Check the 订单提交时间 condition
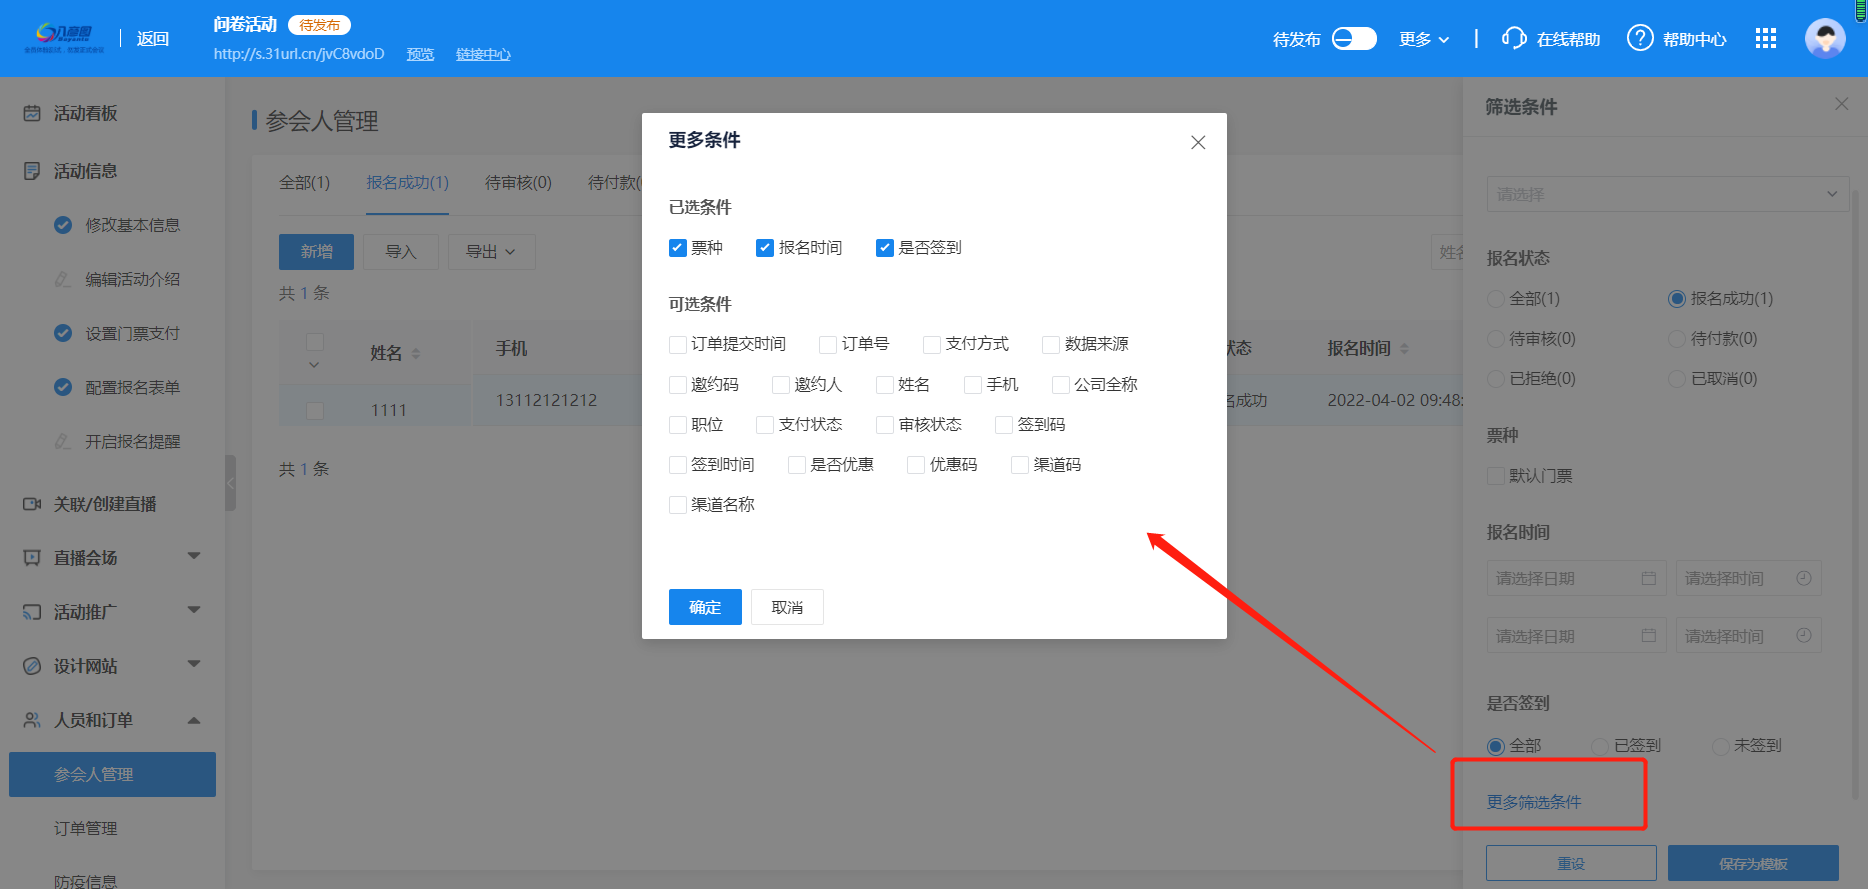This screenshot has width=1868, height=889. (x=678, y=345)
